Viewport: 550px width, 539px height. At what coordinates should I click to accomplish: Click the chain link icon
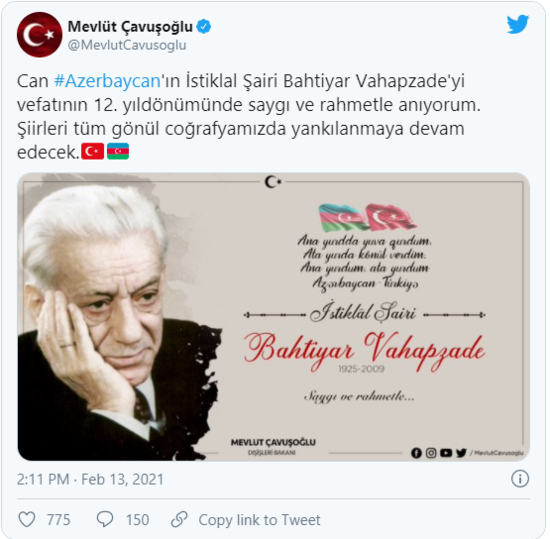click(x=180, y=519)
